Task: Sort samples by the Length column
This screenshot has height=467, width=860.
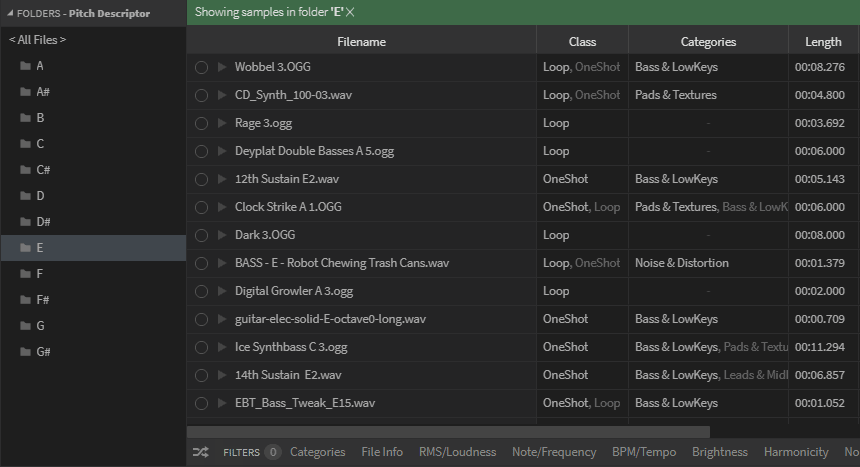Action: (822, 42)
